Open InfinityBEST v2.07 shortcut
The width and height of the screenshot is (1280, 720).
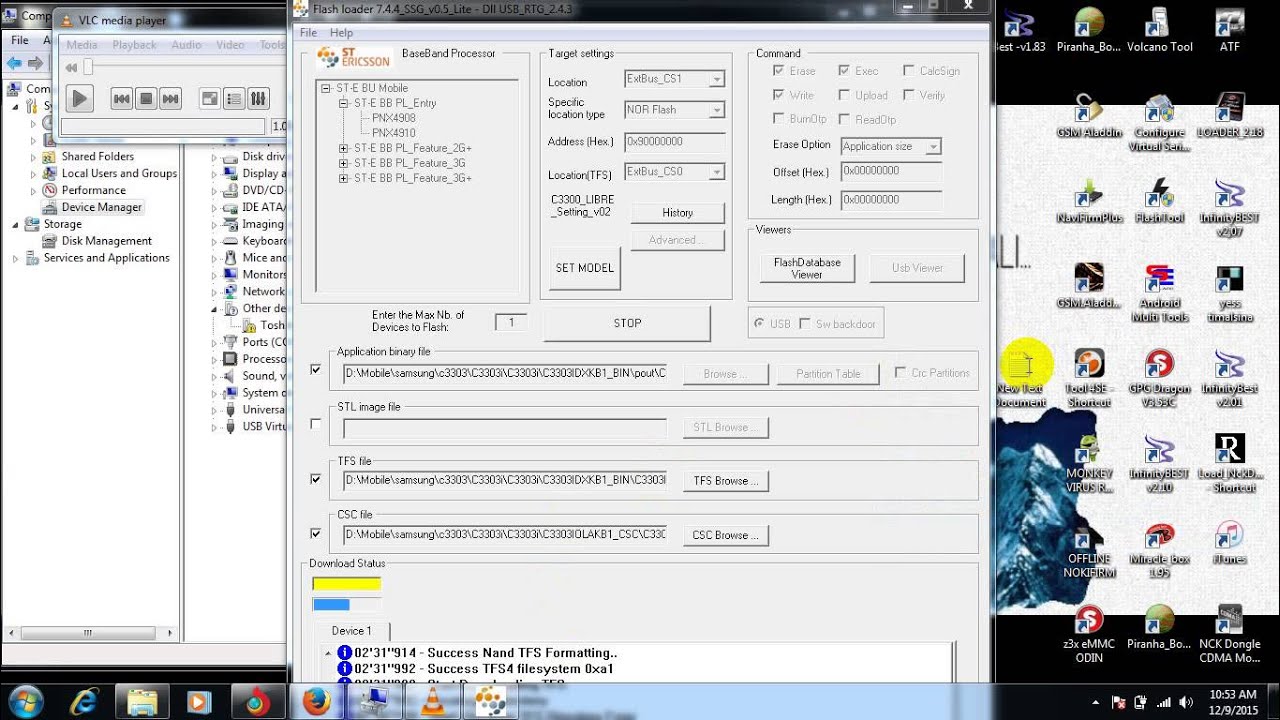[x=1229, y=208]
